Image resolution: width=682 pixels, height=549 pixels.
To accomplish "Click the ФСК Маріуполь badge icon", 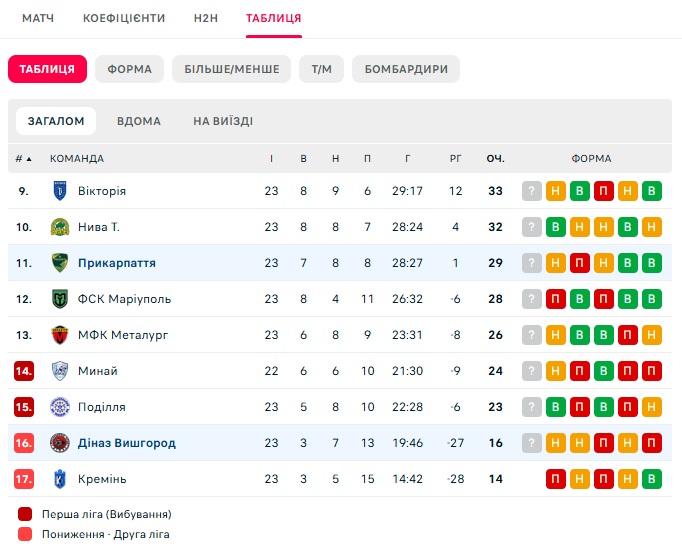I will pyautogui.click(x=60, y=299).
